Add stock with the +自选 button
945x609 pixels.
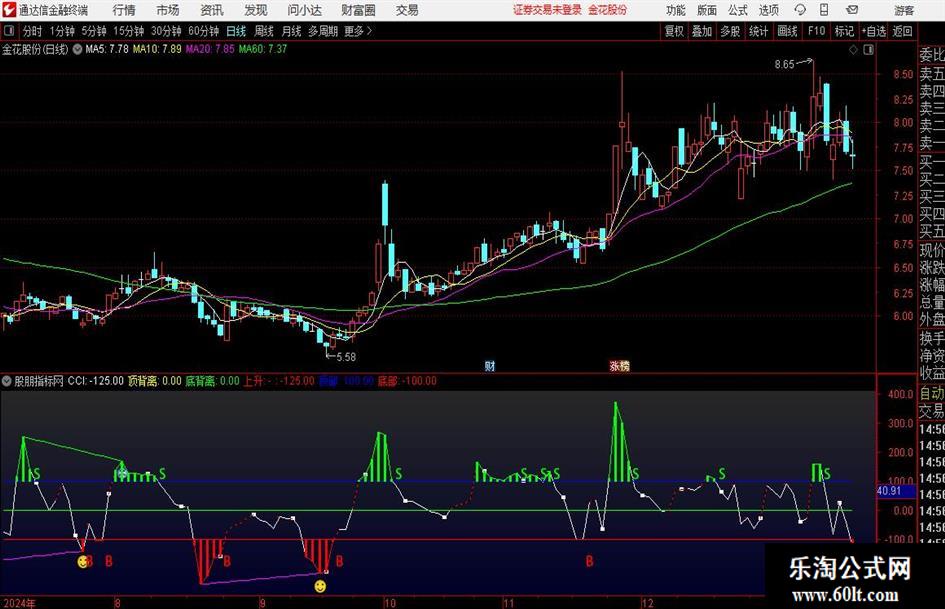873,31
